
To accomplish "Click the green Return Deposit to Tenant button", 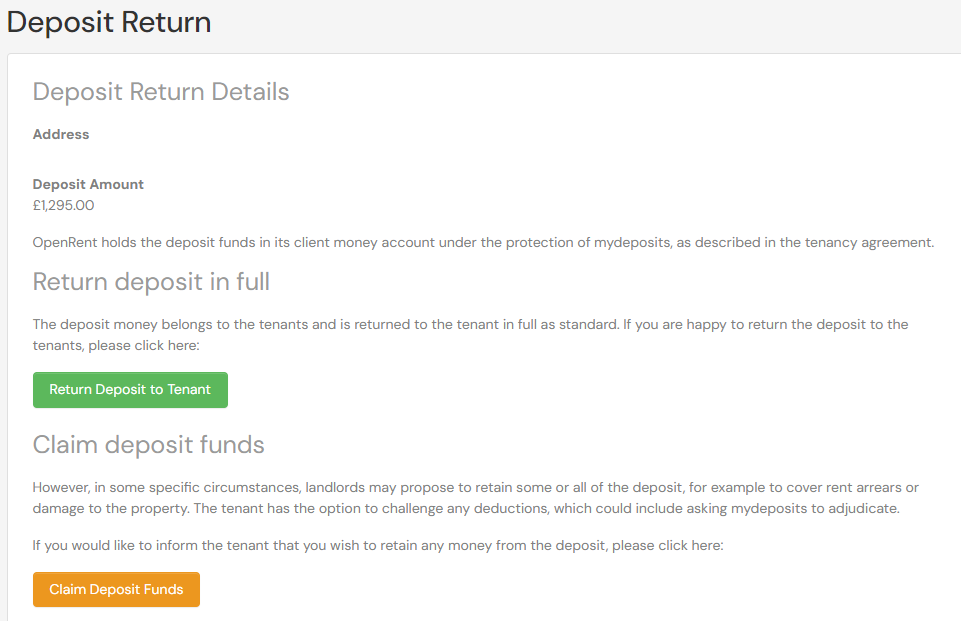I will pyautogui.click(x=130, y=390).
